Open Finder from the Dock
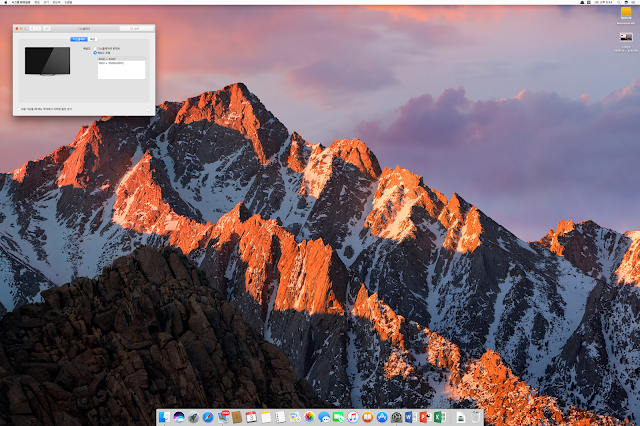Image resolution: width=640 pixels, height=426 pixels. [x=164, y=417]
